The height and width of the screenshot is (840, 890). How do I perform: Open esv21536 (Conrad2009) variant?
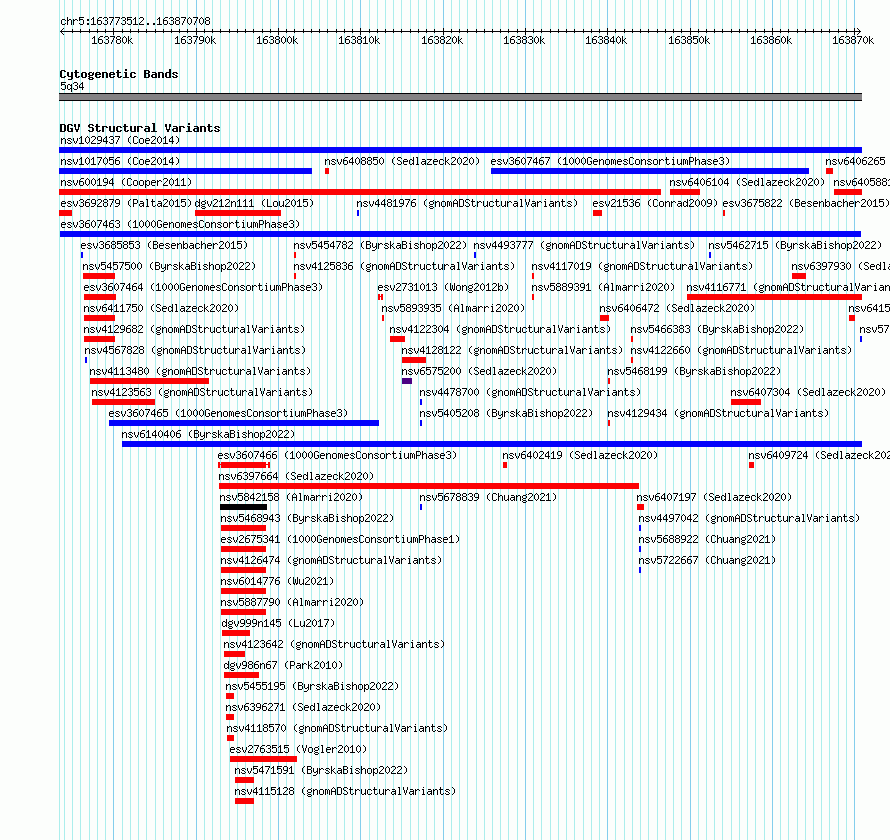655,203
